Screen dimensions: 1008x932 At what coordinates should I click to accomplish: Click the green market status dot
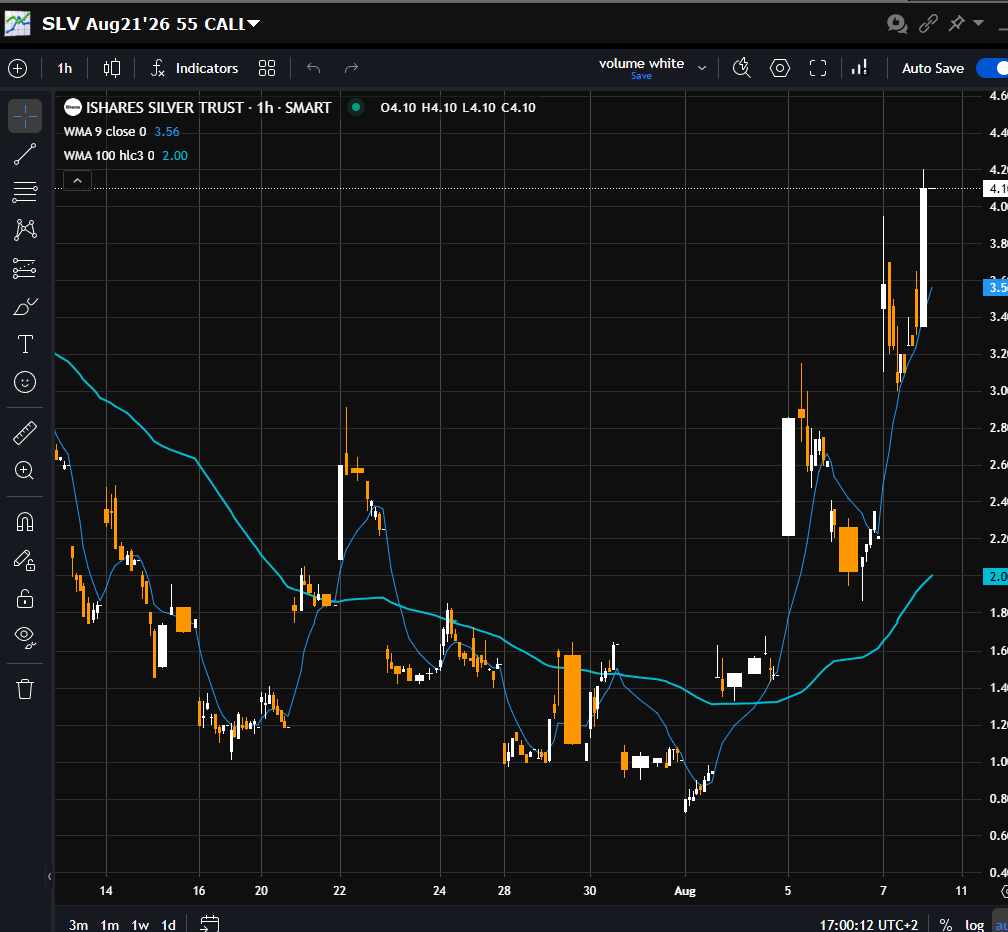coord(356,107)
